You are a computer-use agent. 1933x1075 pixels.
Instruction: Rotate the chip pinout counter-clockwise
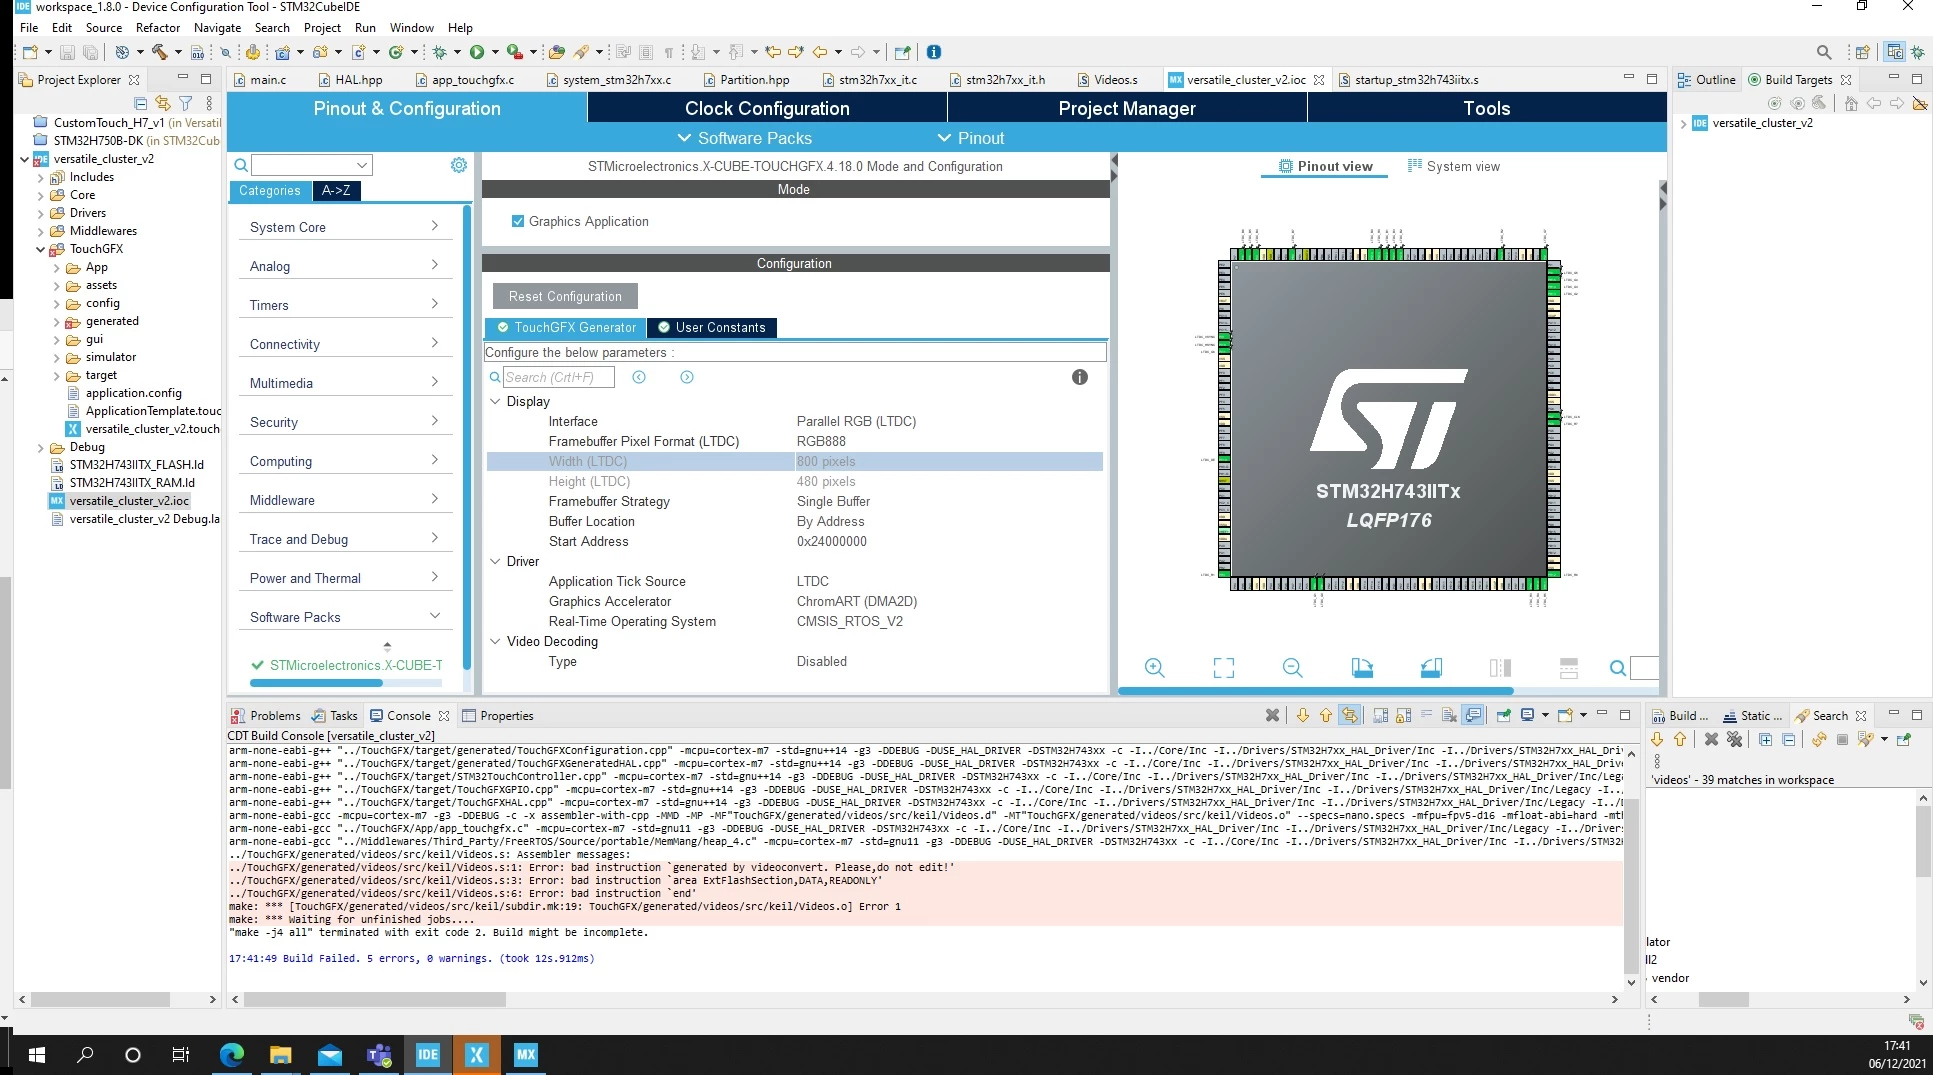click(1431, 668)
